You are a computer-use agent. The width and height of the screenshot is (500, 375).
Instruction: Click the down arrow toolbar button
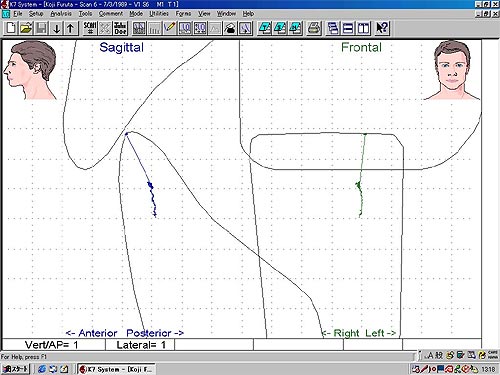(57, 28)
